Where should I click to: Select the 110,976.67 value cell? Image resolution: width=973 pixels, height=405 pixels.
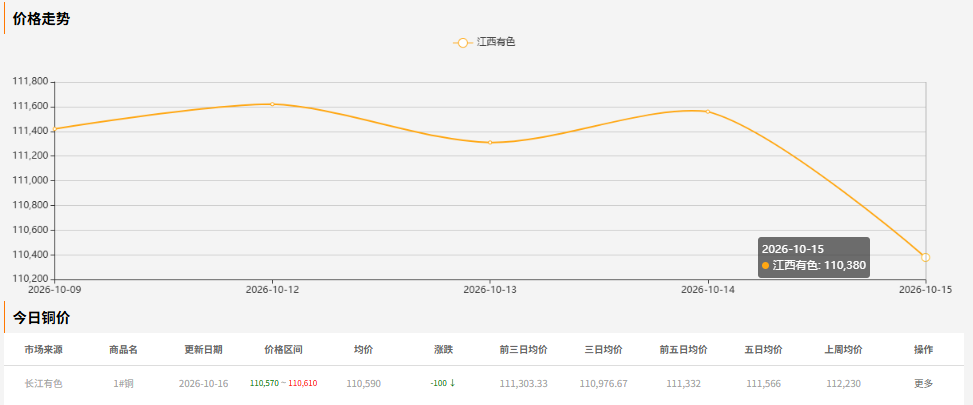tap(604, 384)
